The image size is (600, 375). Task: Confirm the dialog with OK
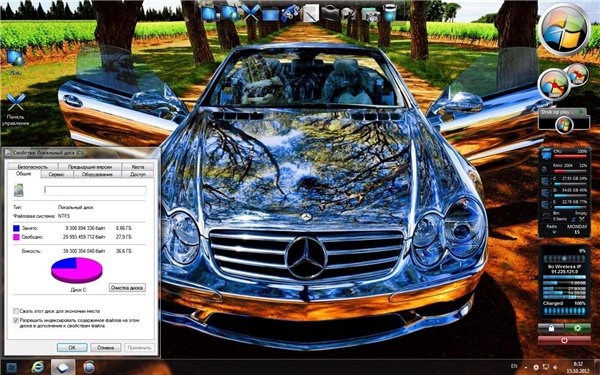(x=72, y=347)
